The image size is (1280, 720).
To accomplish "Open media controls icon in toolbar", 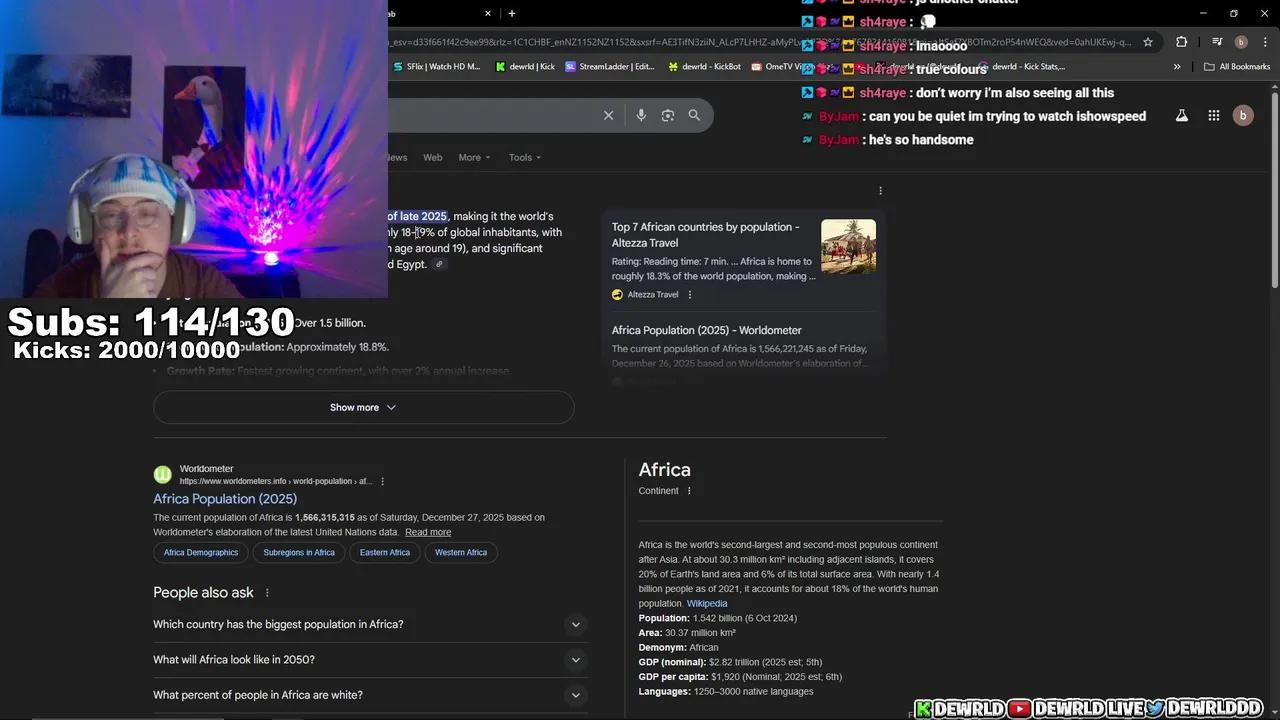I will tap(1217, 42).
